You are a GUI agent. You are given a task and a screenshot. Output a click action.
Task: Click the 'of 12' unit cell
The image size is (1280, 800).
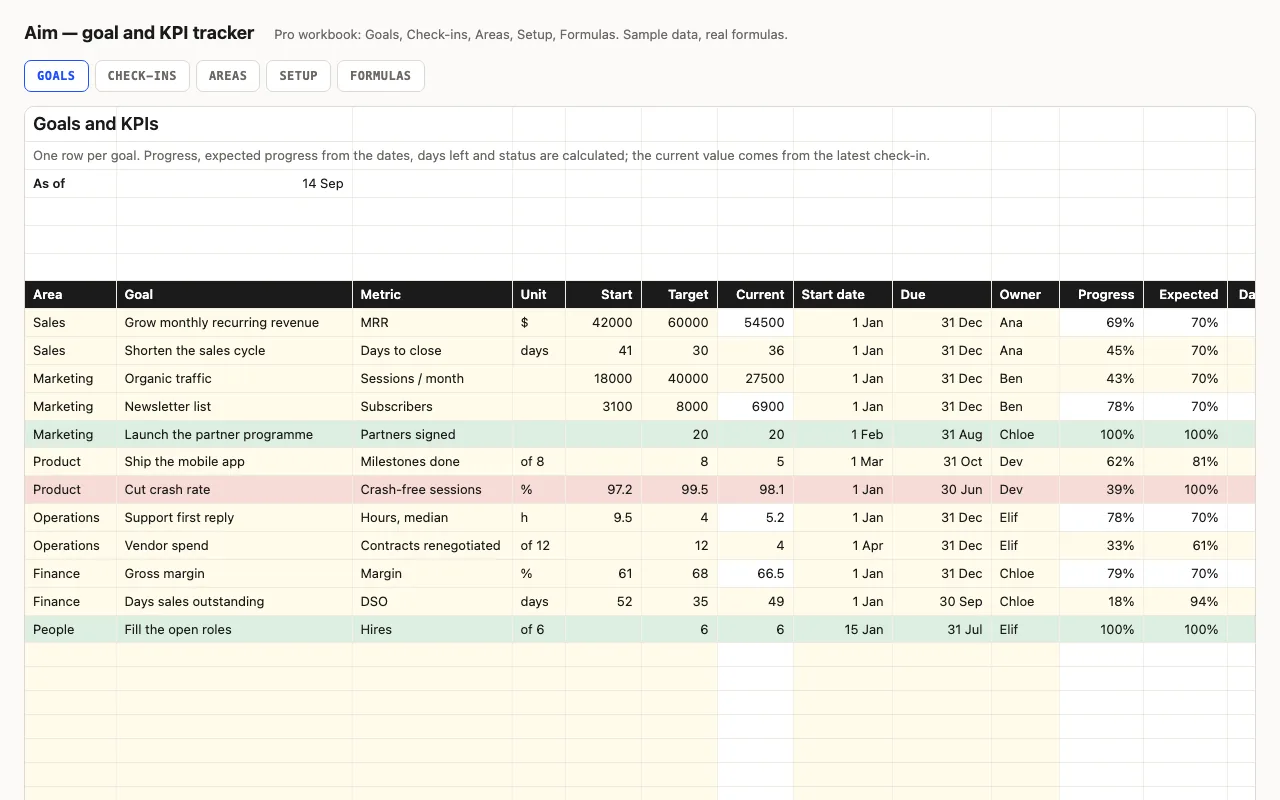(x=539, y=546)
